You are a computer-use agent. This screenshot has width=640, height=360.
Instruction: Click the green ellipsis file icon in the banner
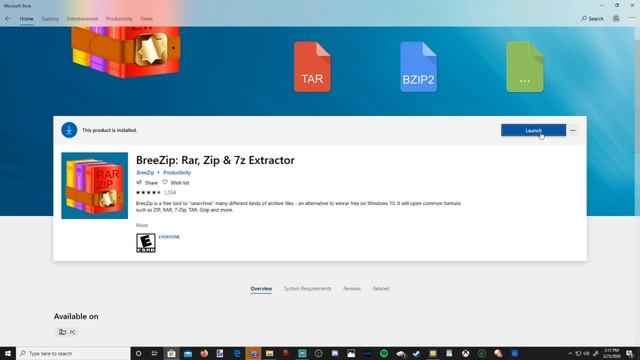coord(525,67)
